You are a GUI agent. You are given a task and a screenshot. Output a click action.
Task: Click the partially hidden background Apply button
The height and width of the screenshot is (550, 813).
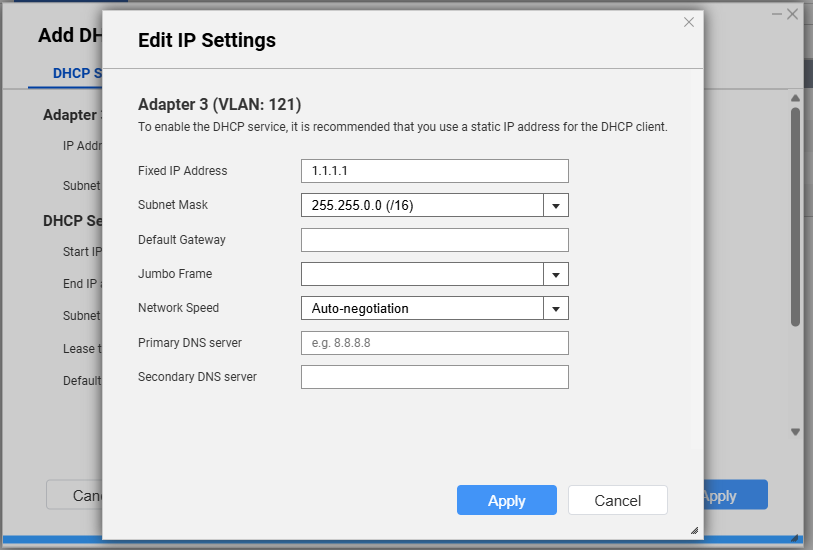click(735, 495)
